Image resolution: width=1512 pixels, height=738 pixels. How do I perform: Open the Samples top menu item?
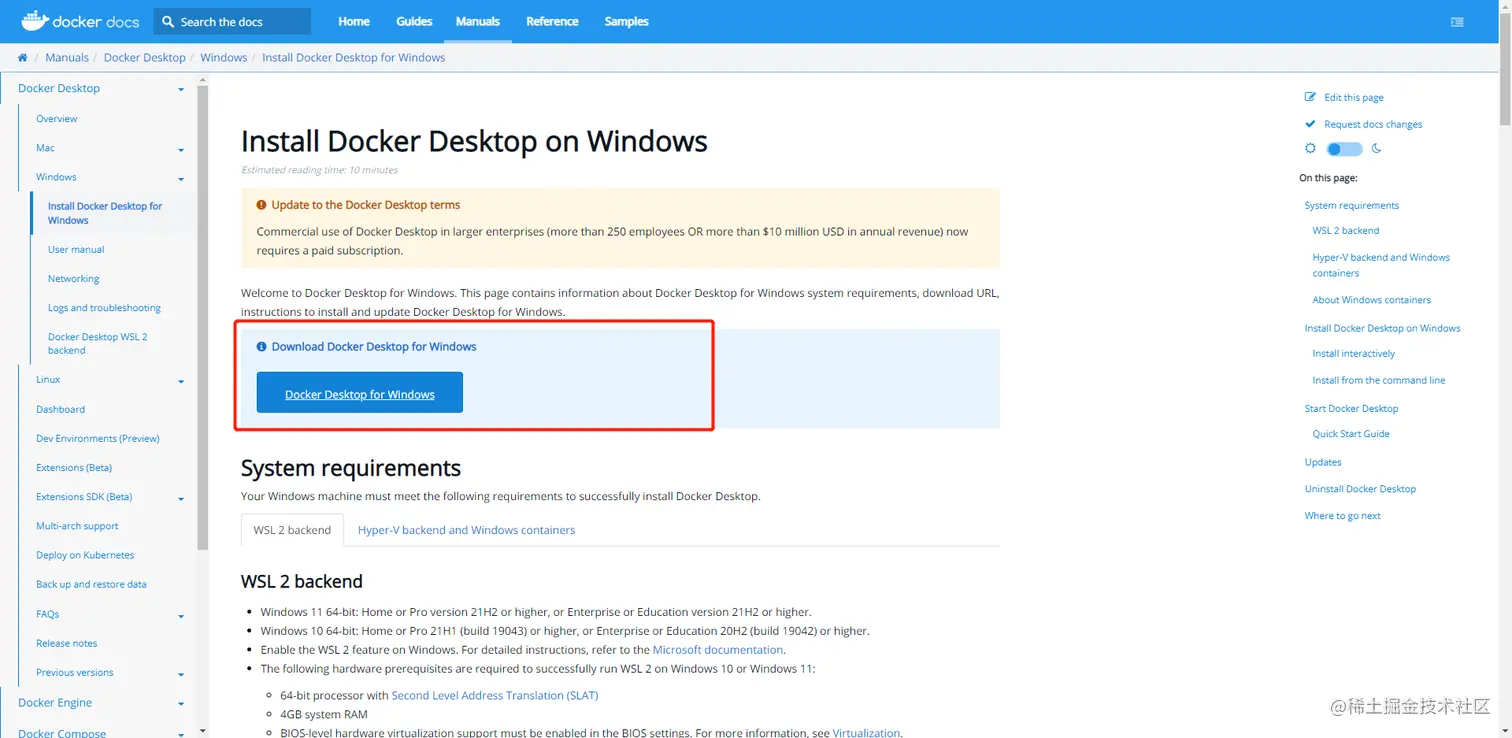(627, 21)
